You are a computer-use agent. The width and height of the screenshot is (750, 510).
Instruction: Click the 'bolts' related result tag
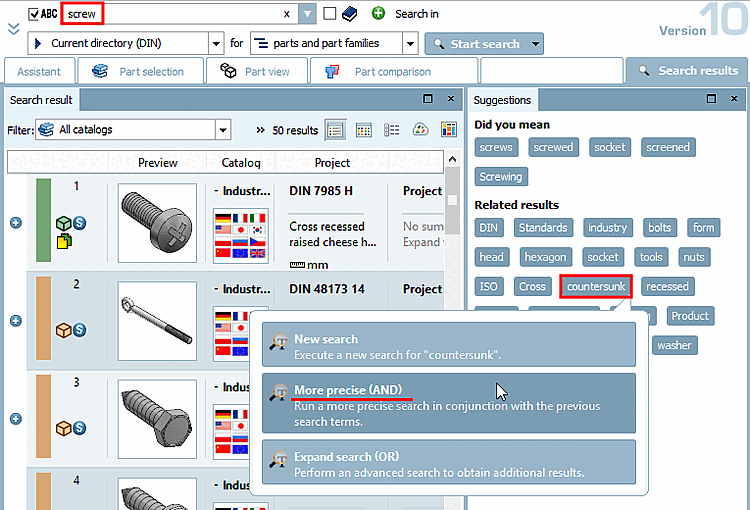pos(660,228)
